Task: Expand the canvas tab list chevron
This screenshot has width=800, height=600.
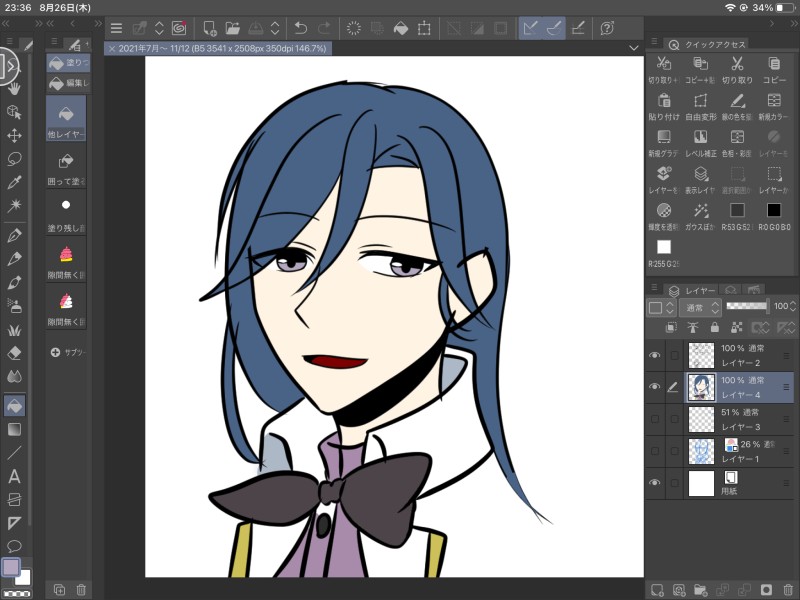Action: (633, 48)
